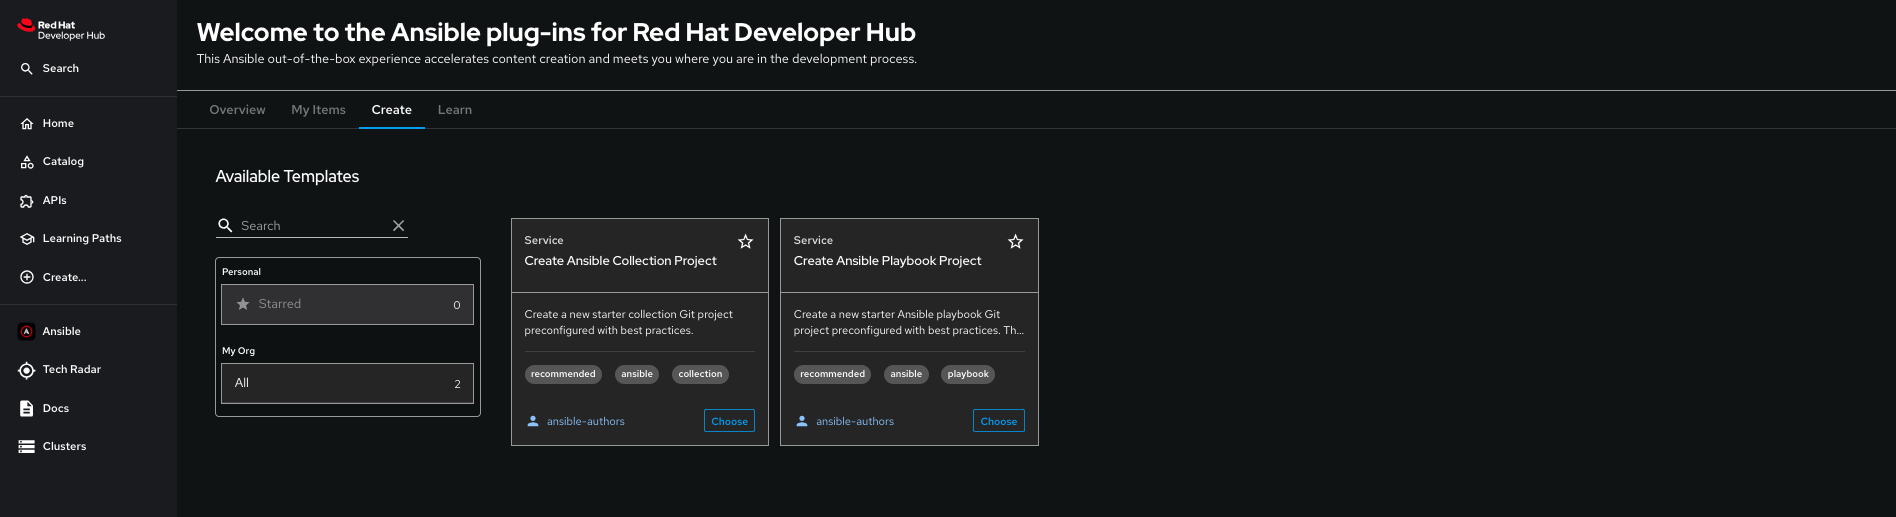Open Docs from the sidebar

click(56, 409)
